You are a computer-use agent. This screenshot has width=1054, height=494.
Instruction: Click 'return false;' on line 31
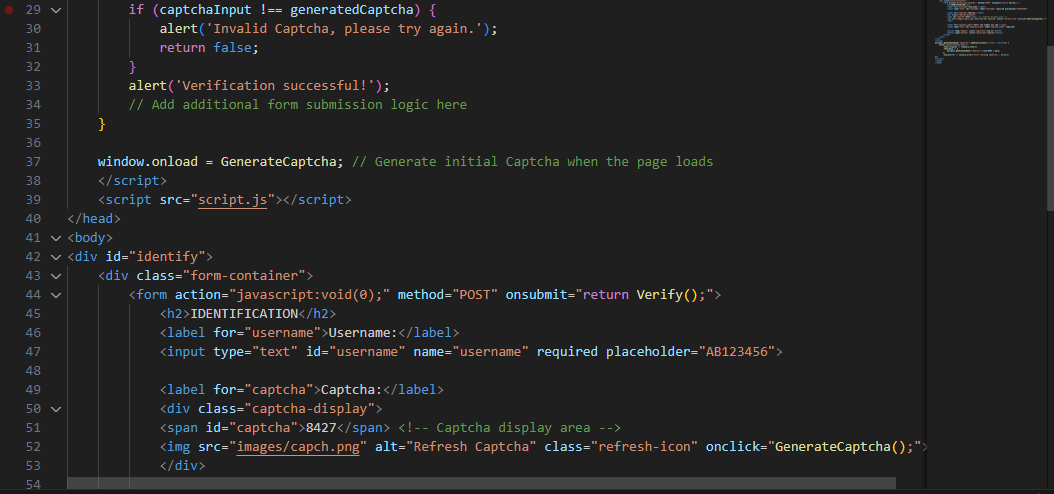coord(209,48)
